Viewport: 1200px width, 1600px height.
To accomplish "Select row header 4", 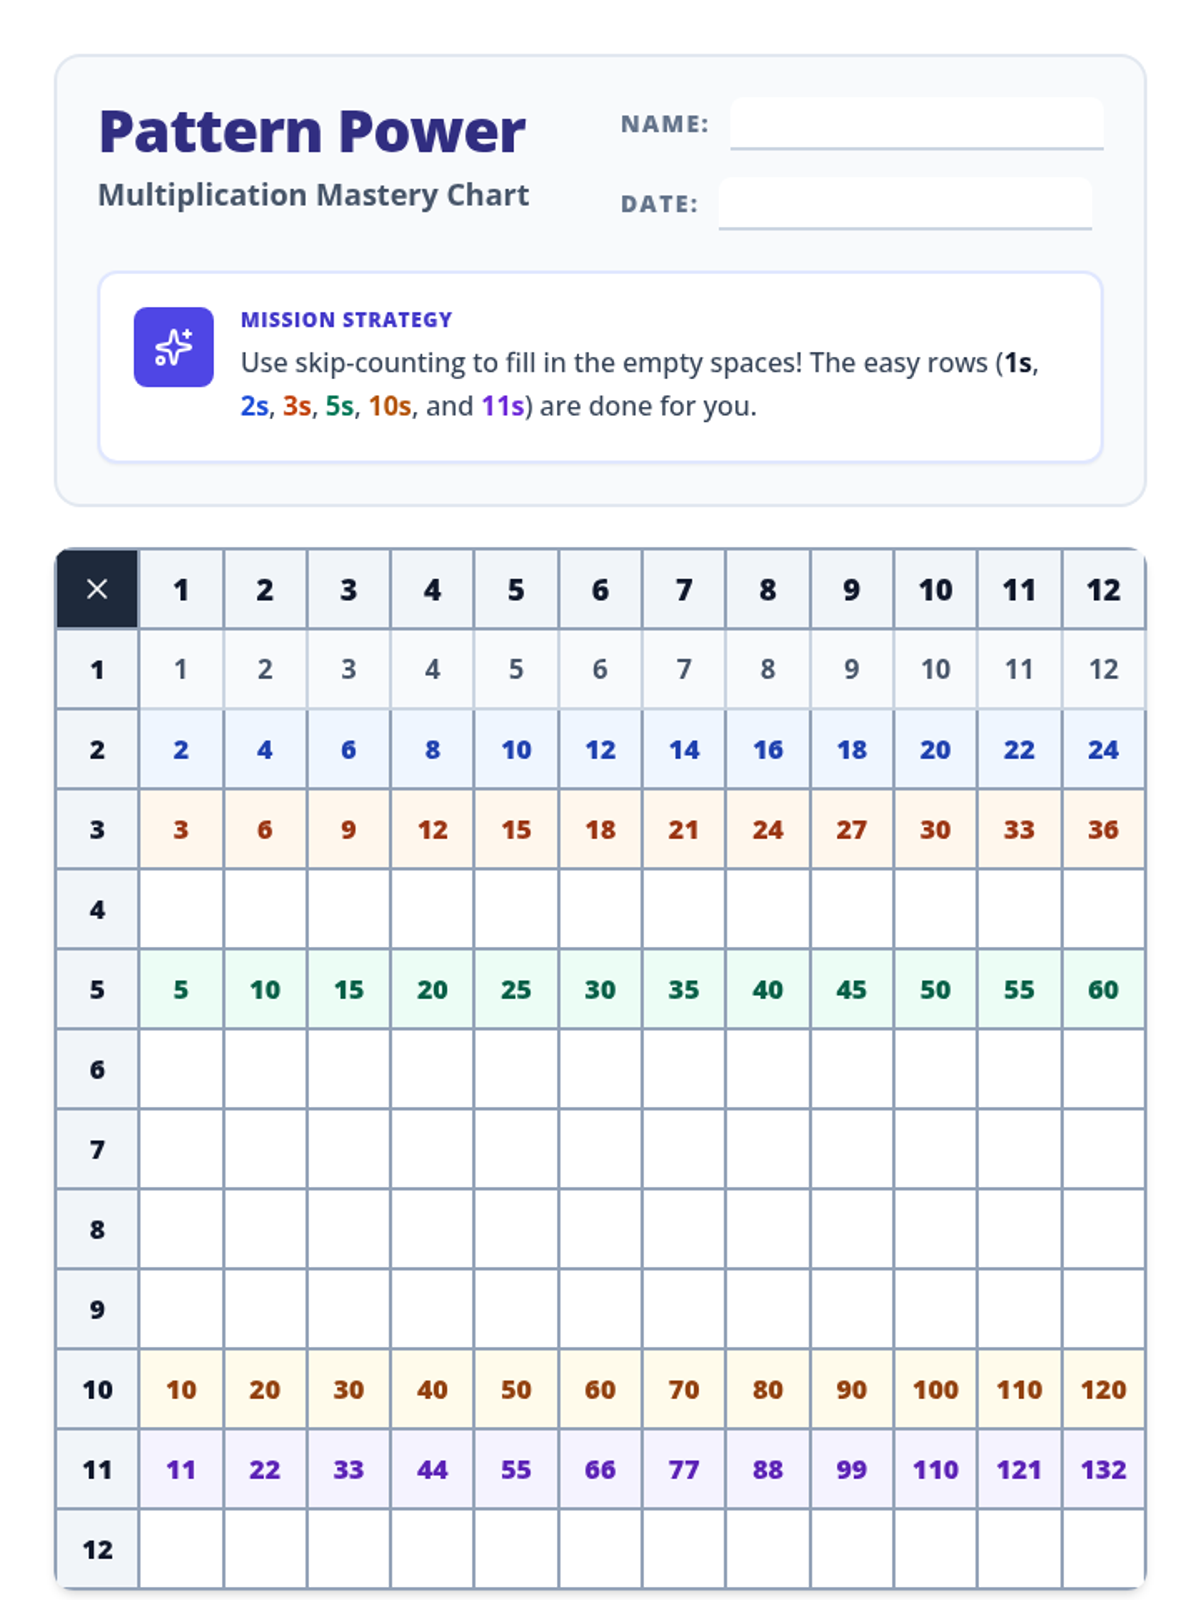I will point(97,909).
